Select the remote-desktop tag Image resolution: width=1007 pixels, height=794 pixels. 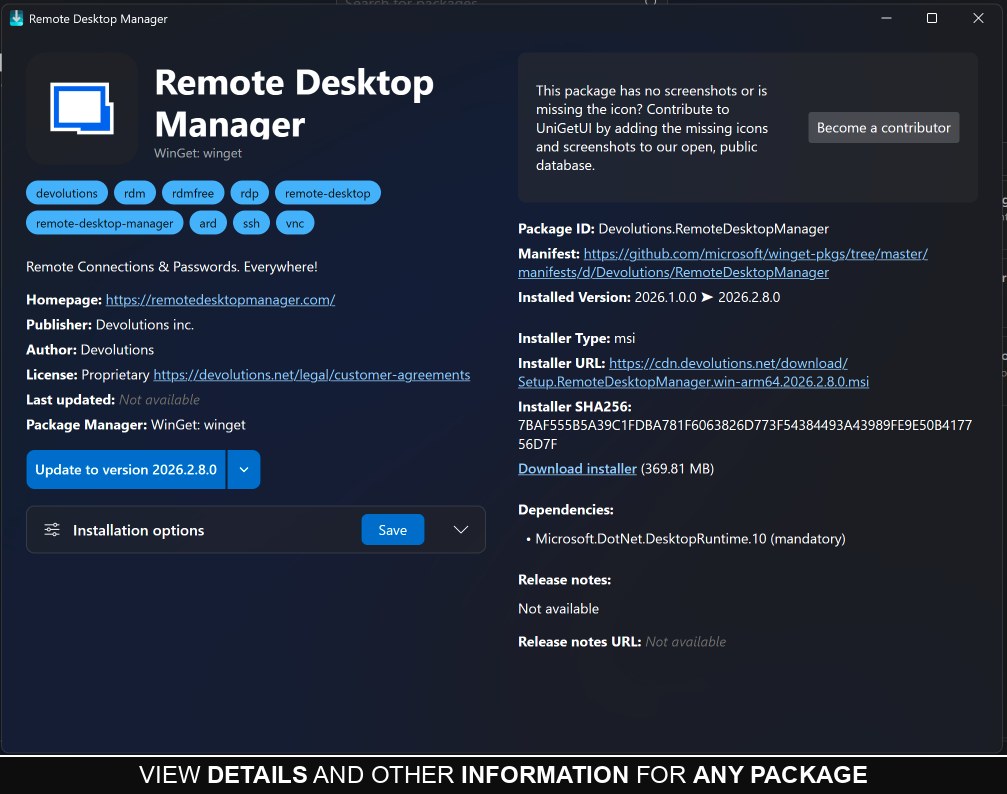pyautogui.click(x=328, y=193)
